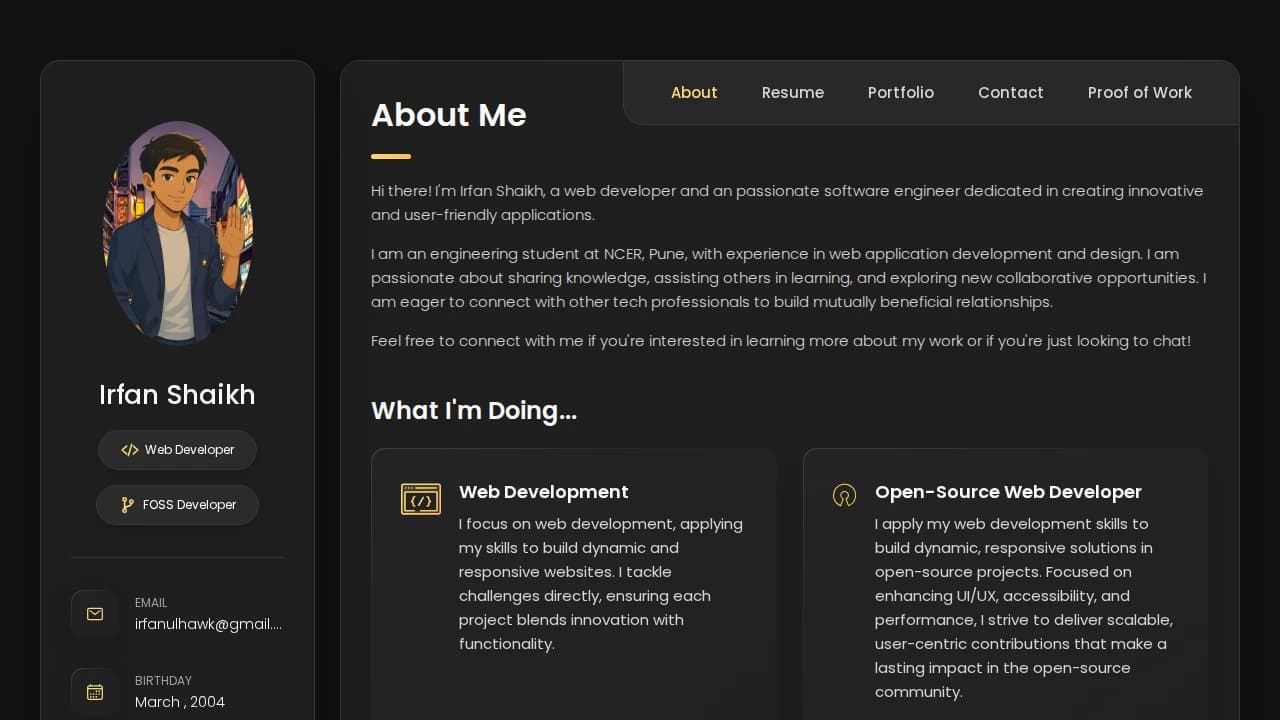The image size is (1280, 720).
Task: Click the calendar icon next to BIRTHDAY
Action: point(94,691)
